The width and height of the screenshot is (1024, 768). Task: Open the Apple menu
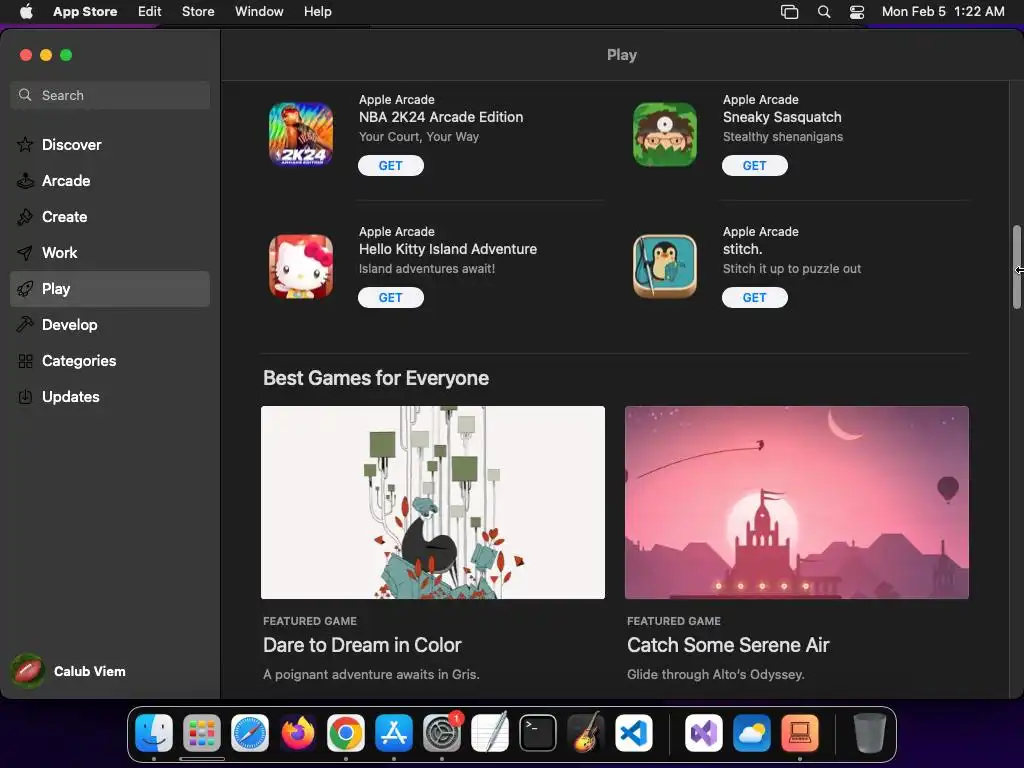coord(26,11)
